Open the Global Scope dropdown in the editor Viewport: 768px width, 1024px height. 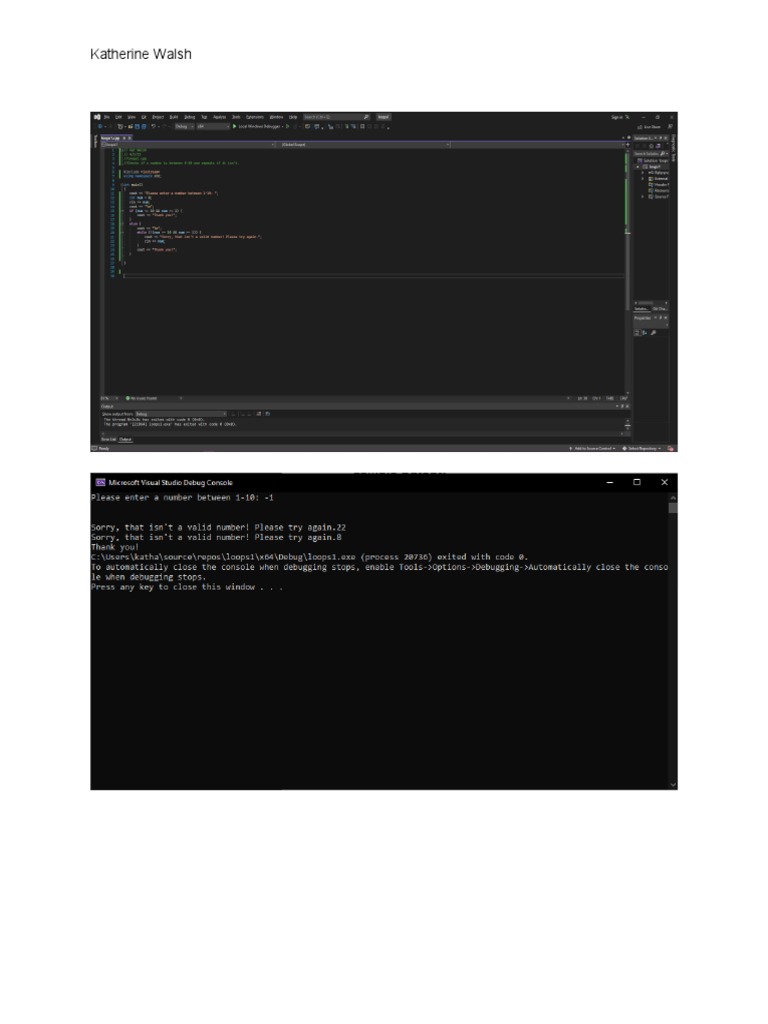[x=364, y=144]
